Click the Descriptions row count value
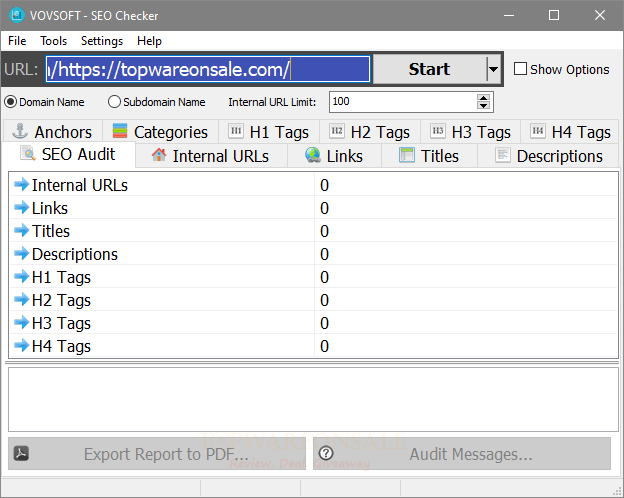Viewport: 624px width, 498px height. click(324, 254)
